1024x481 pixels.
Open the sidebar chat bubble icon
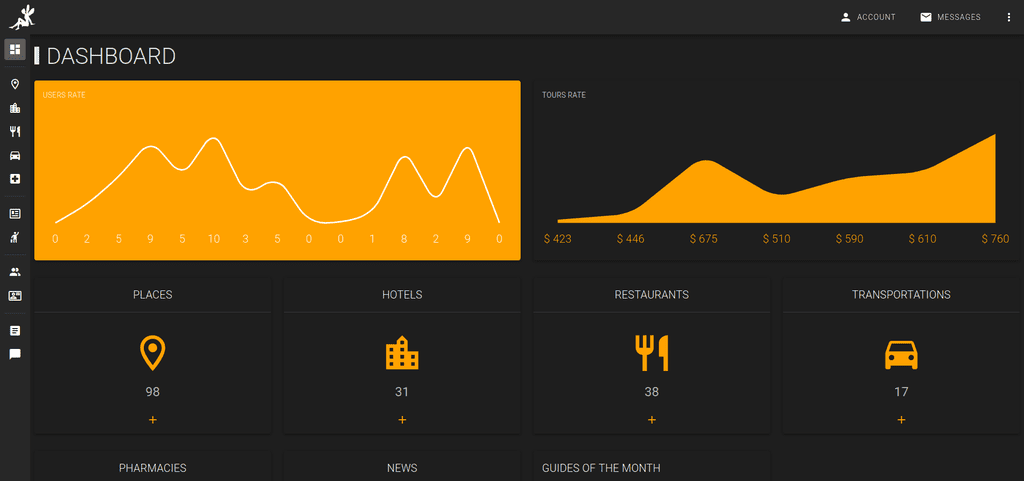[x=15, y=354]
